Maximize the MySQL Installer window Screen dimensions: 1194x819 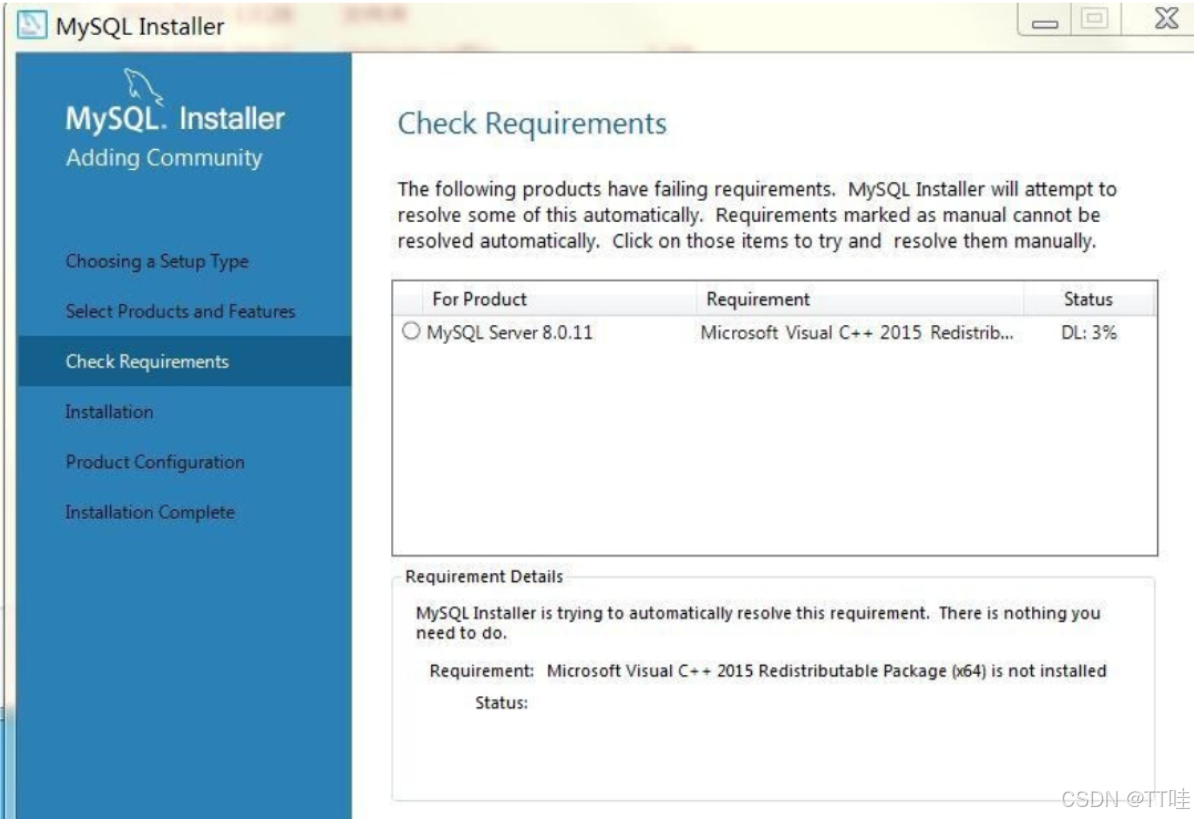[x=1095, y=19]
